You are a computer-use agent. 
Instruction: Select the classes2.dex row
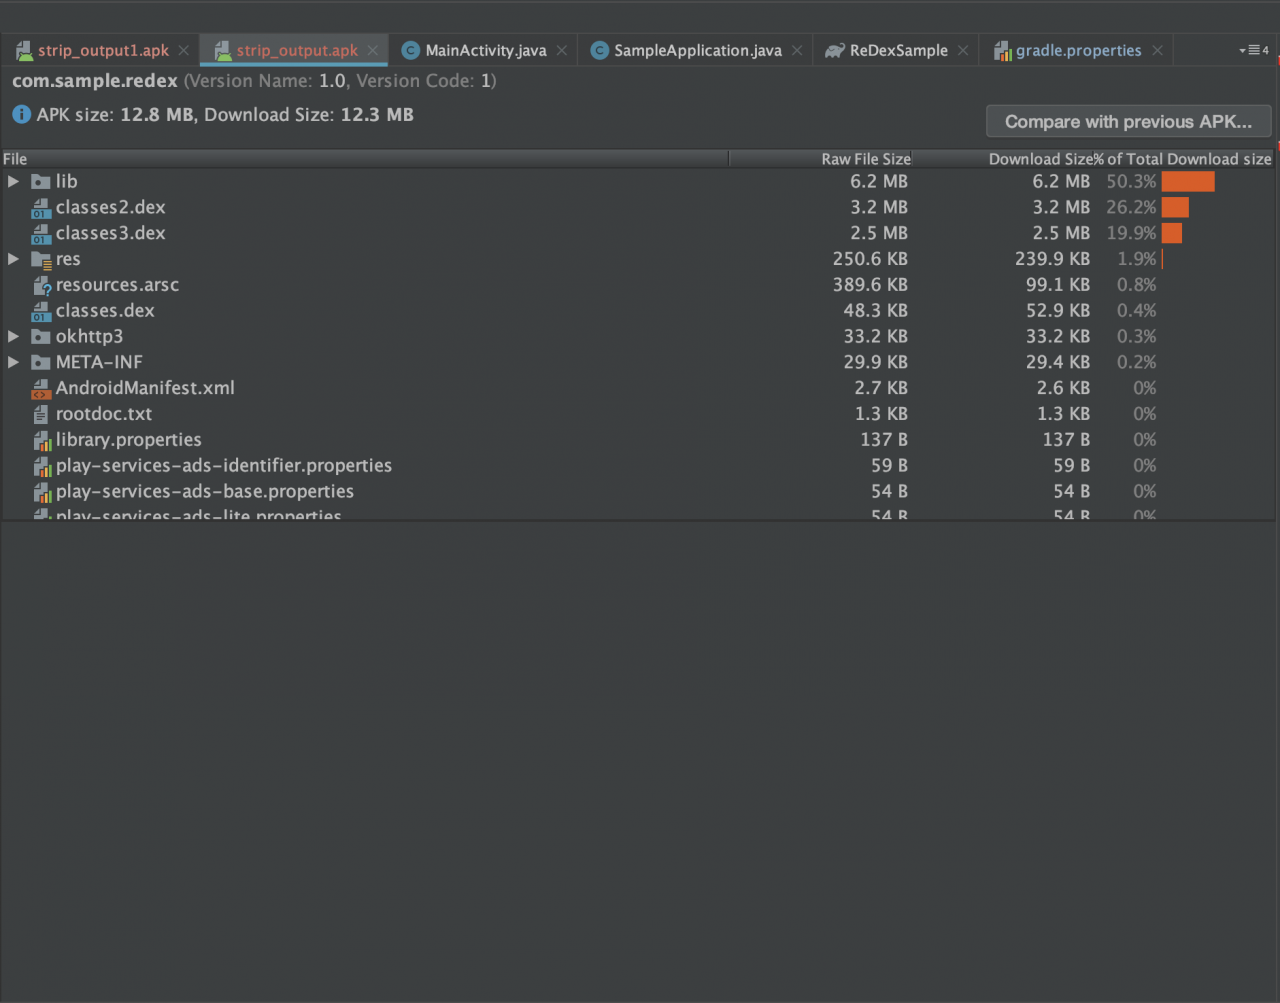point(638,207)
